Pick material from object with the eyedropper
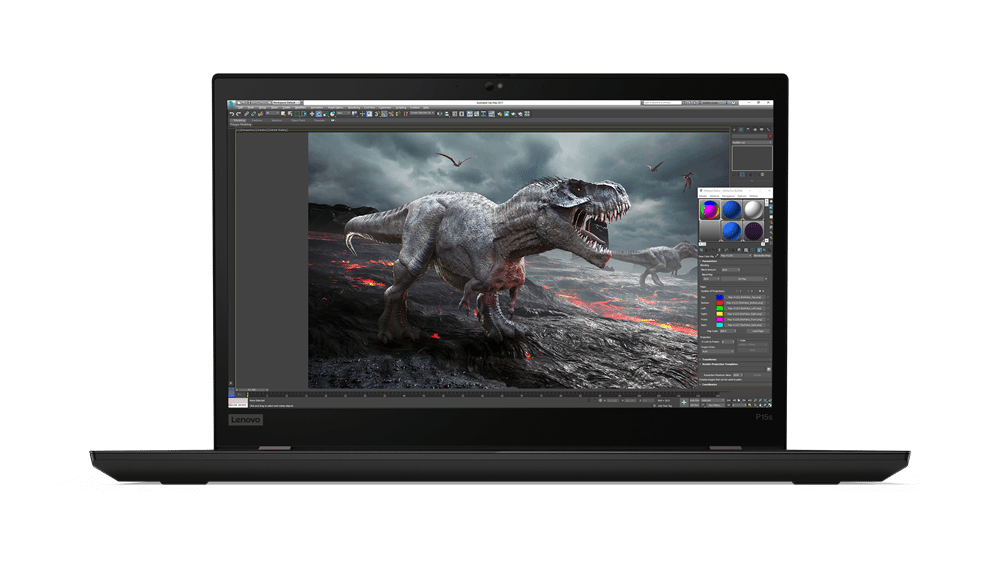This screenshot has height=562, width=1000. pos(717,256)
